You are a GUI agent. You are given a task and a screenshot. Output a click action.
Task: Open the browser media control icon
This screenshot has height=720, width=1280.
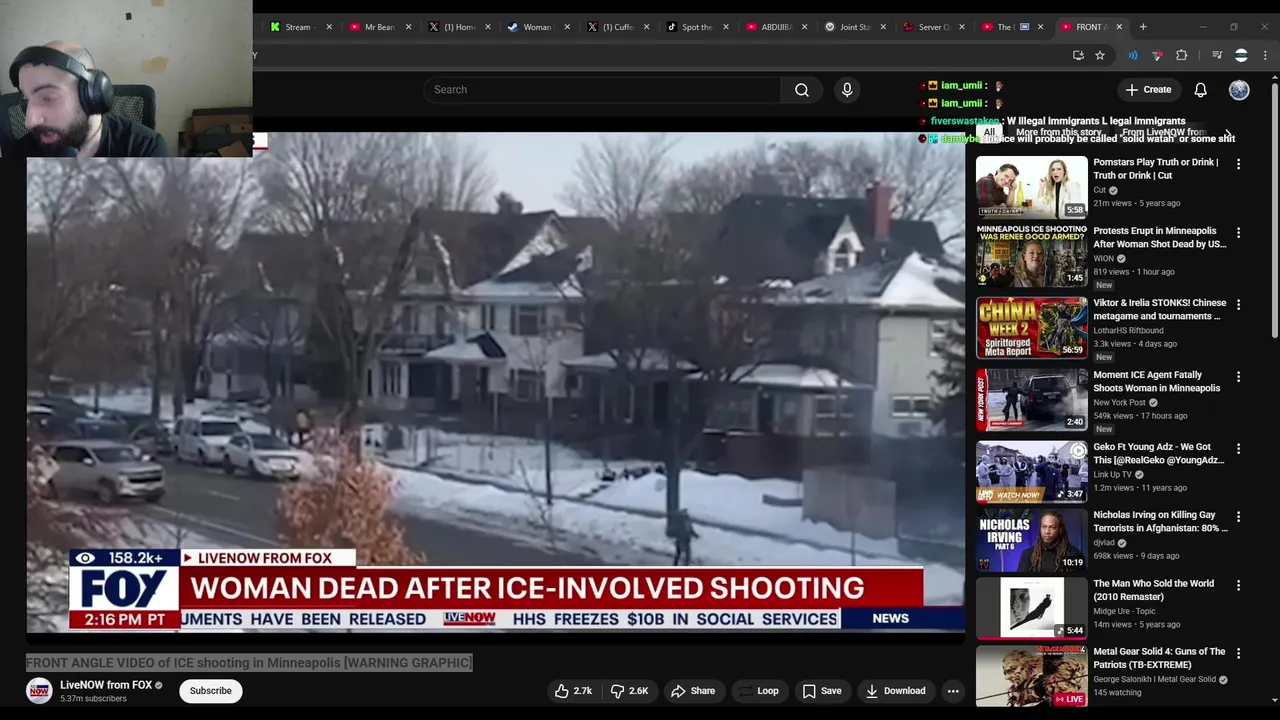click(1217, 55)
